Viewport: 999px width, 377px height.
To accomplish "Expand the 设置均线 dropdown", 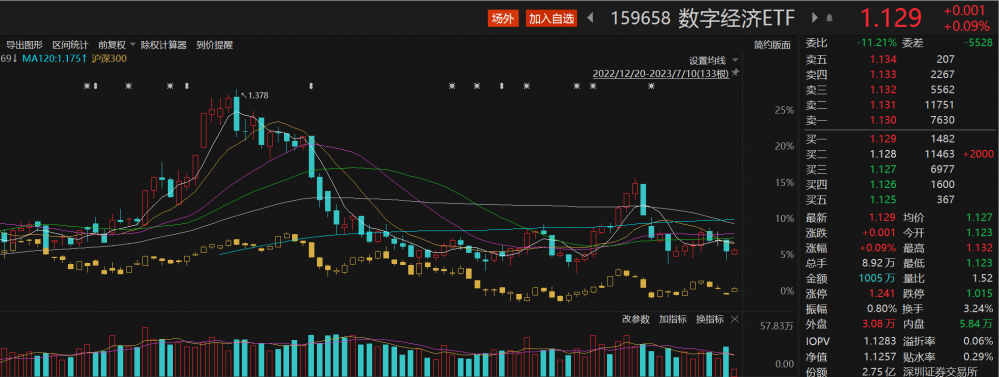I will tap(735, 60).
